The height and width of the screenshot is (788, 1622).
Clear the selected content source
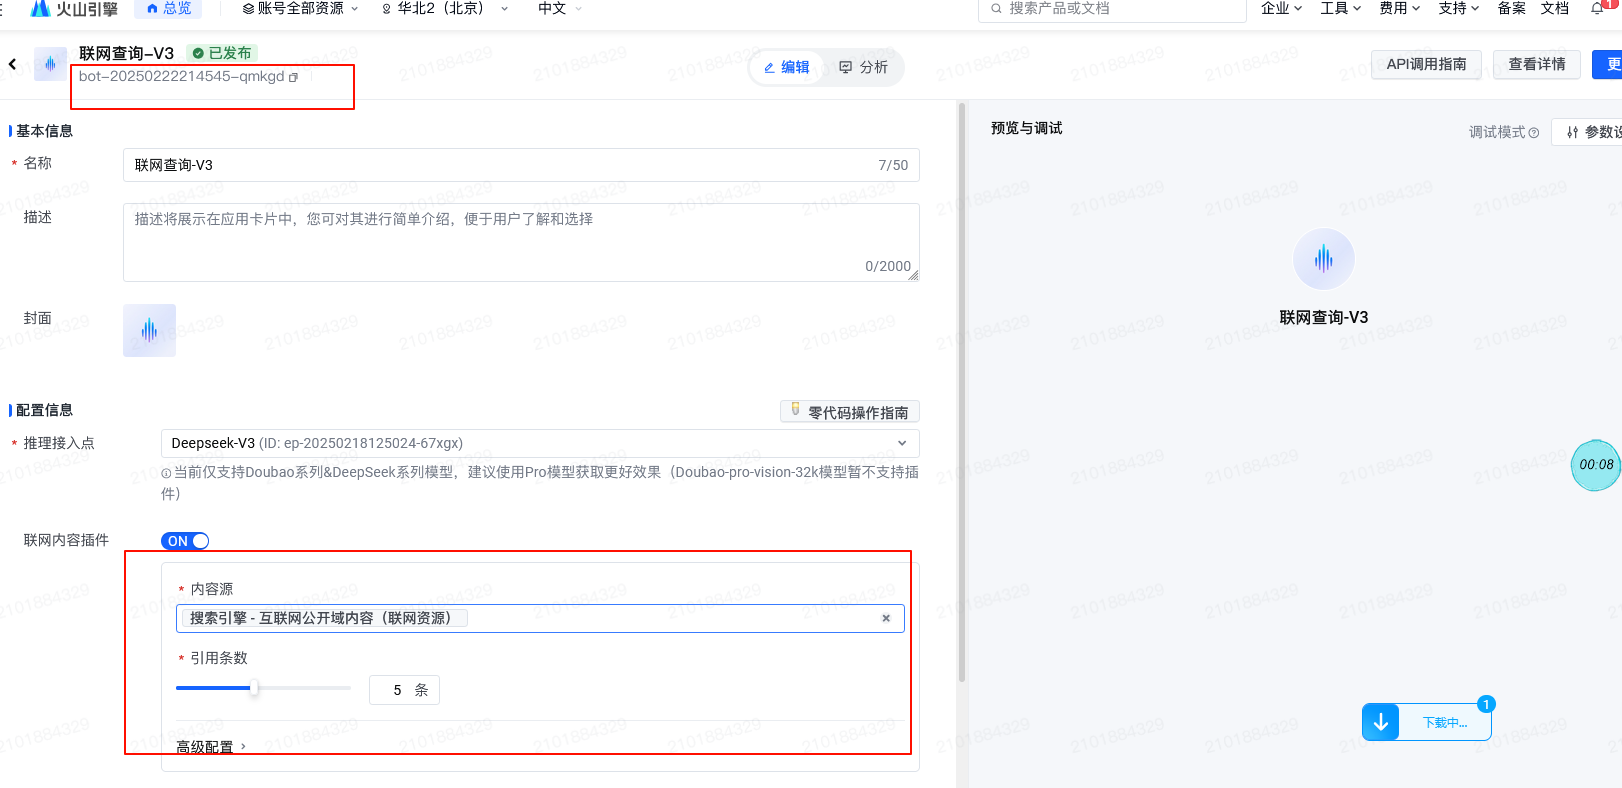point(886,618)
